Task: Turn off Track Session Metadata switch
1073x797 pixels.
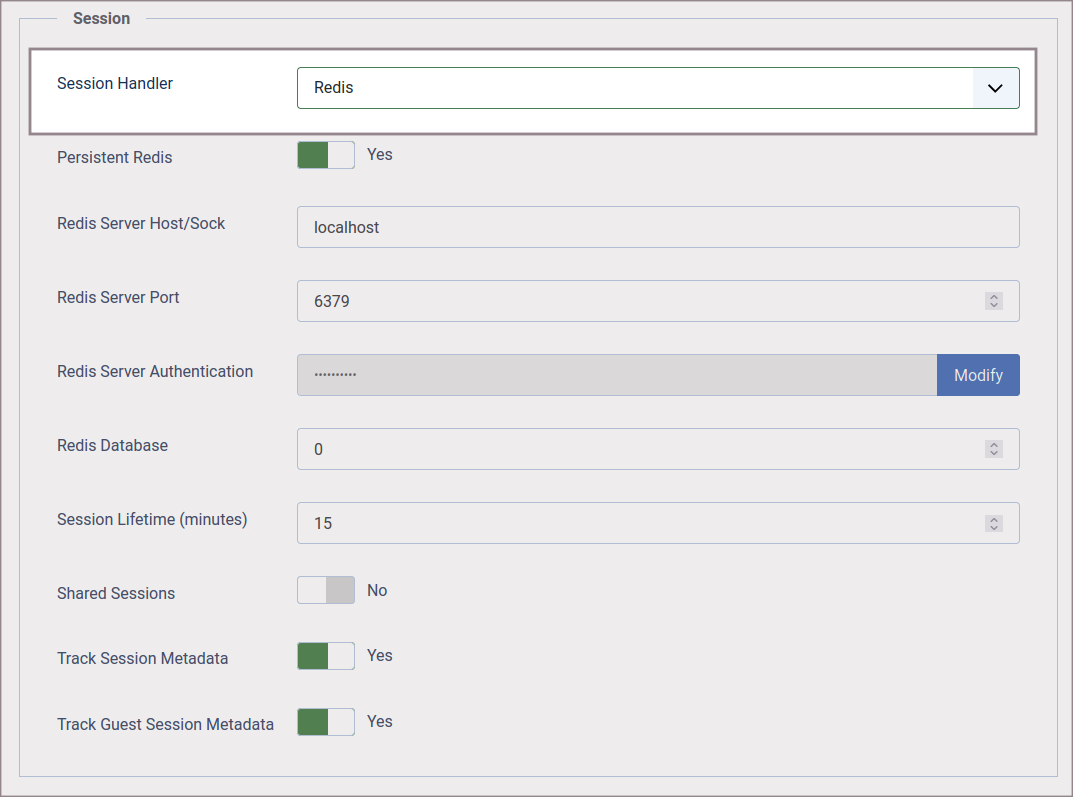Action: (326, 656)
